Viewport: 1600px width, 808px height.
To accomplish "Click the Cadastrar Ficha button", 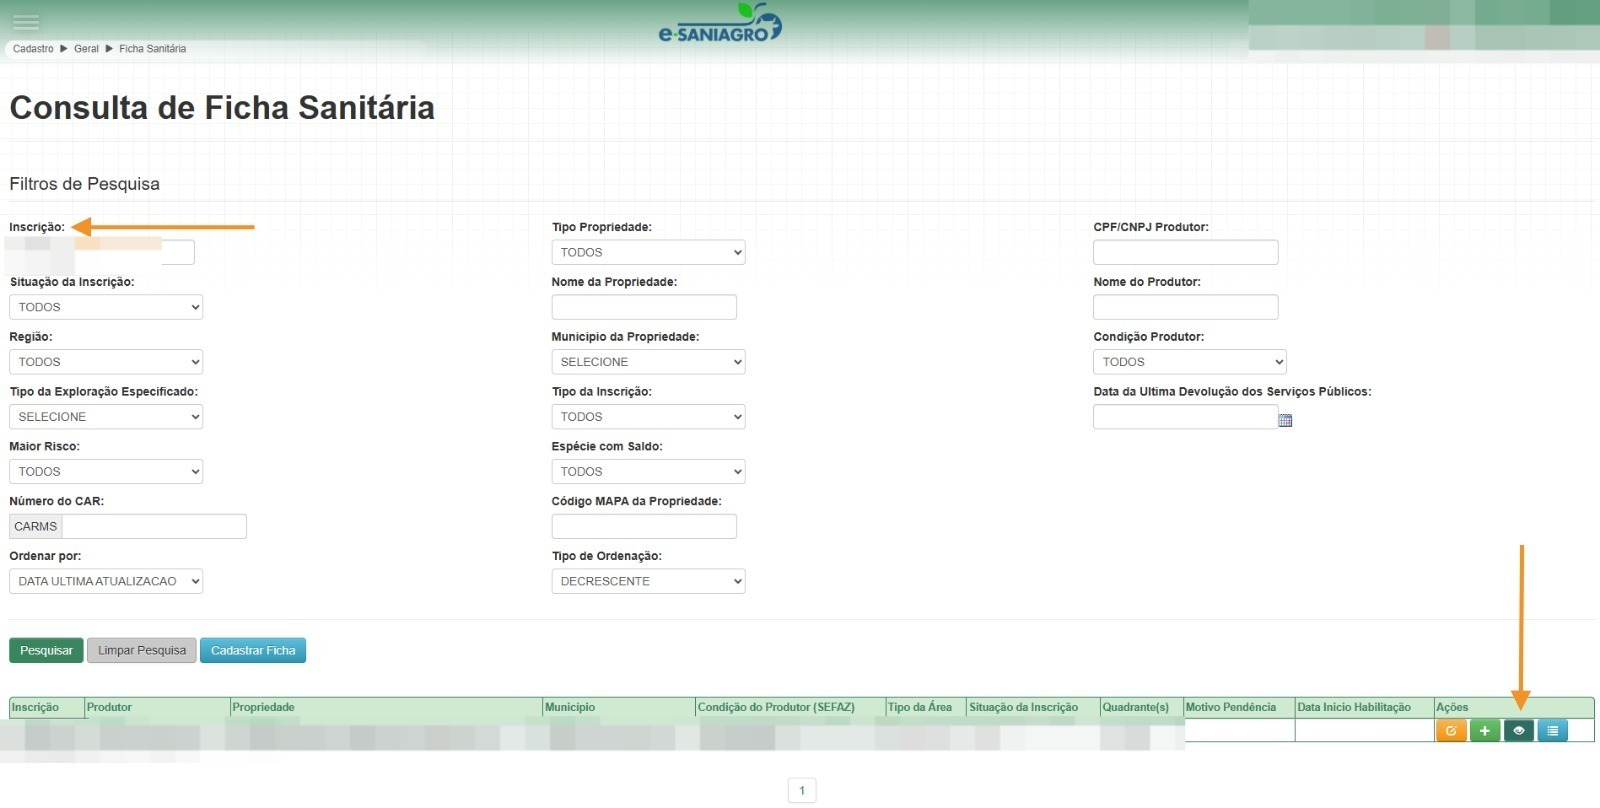I will [253, 650].
